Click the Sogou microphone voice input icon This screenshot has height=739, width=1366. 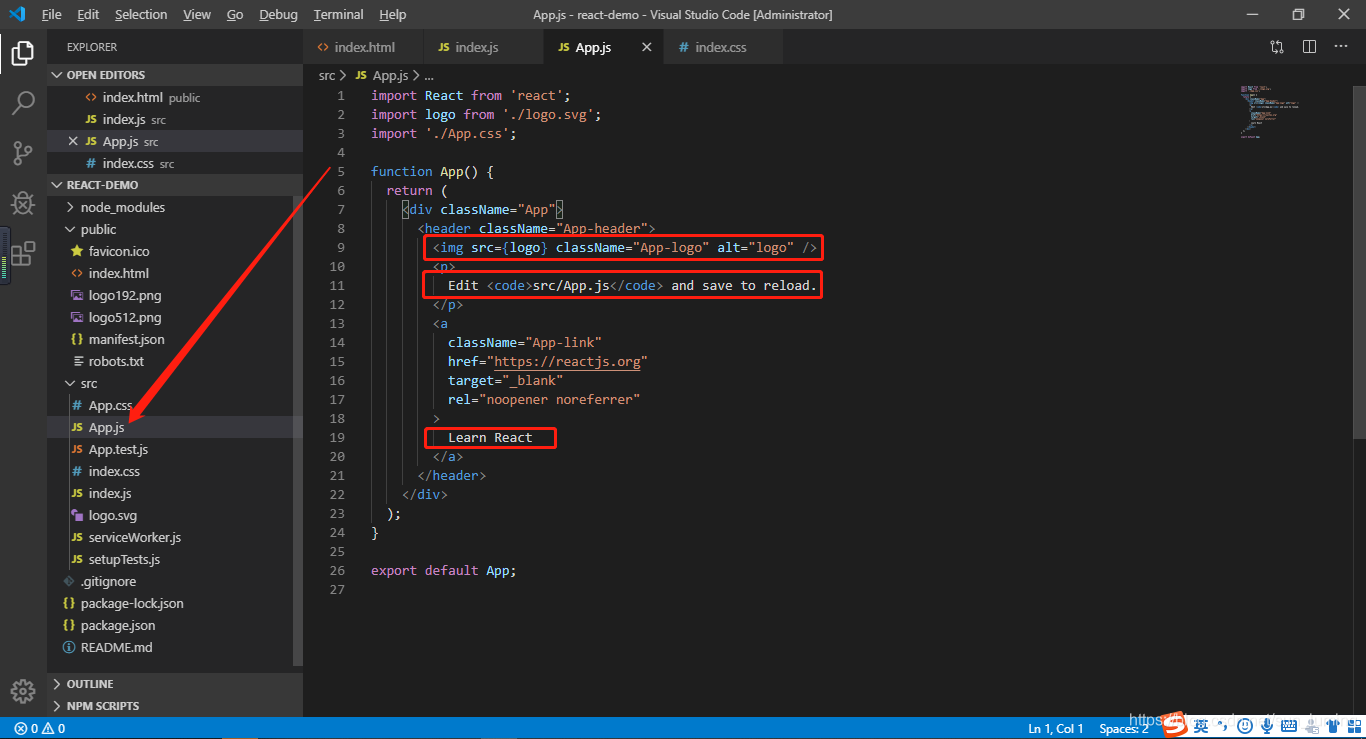(x=1267, y=726)
